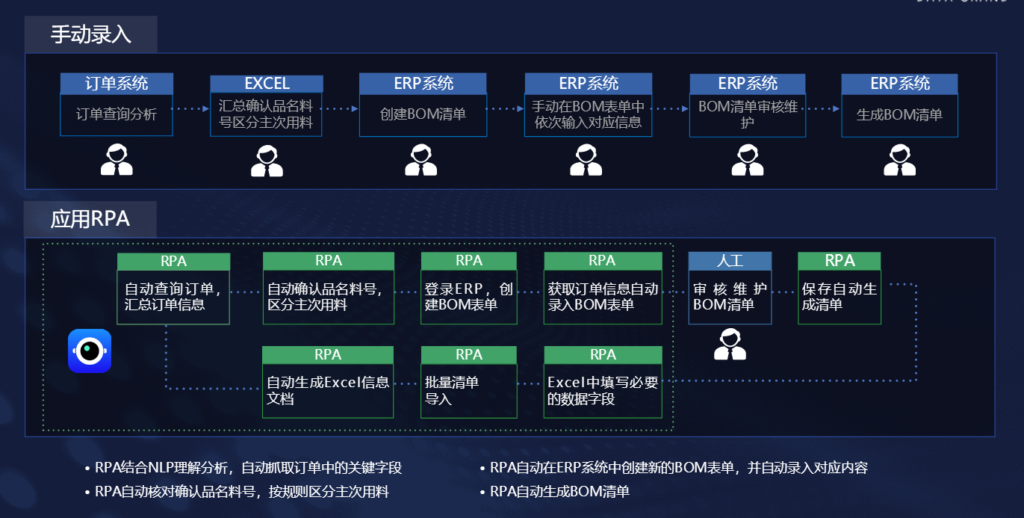Click the 批量清单导入 box
The height and width of the screenshot is (518, 1024).
coord(469,391)
